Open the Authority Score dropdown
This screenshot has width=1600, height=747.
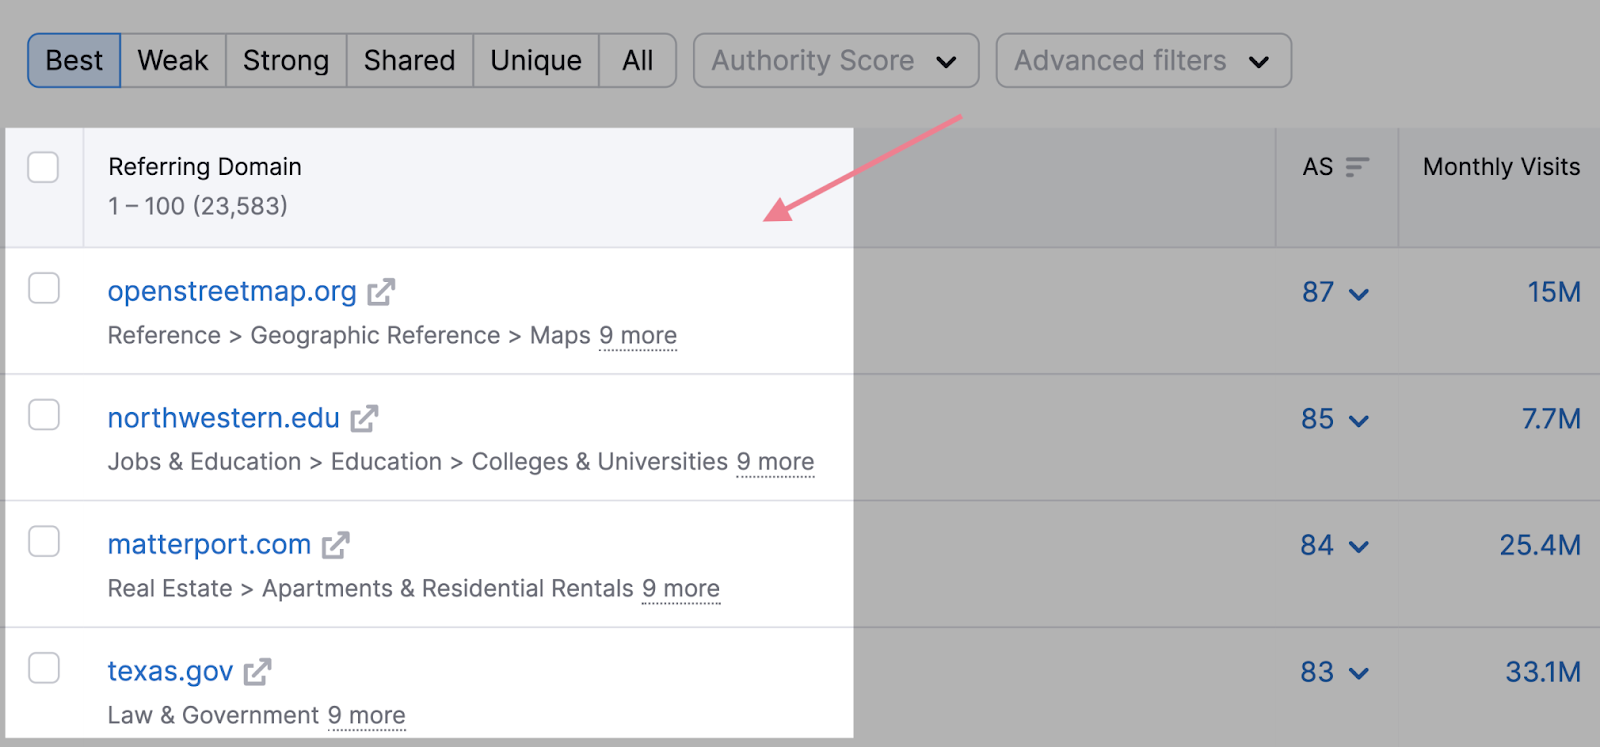click(x=835, y=61)
